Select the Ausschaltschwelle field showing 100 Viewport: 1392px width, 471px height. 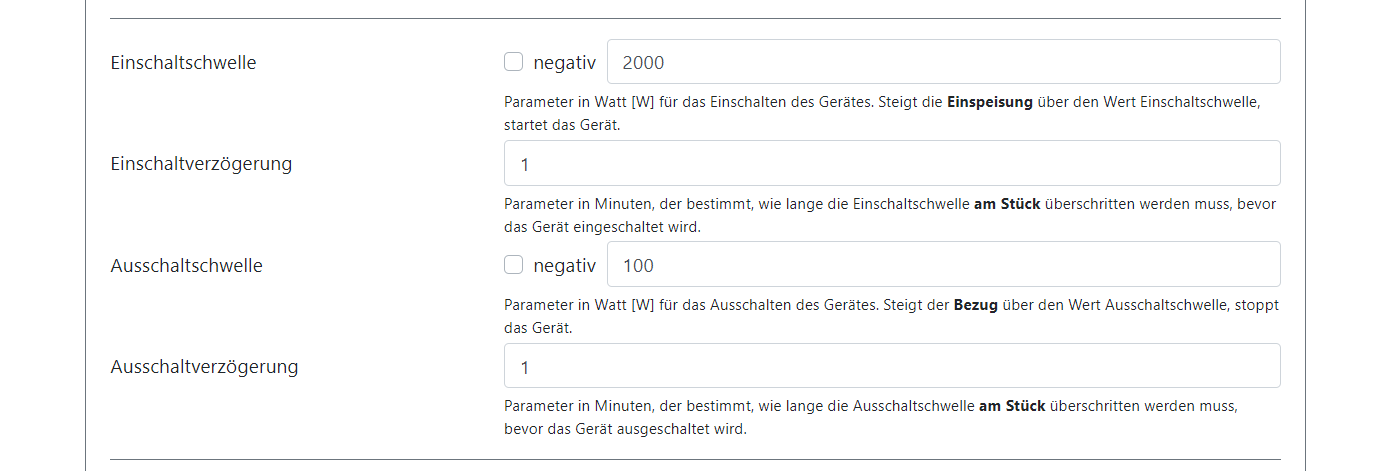click(943, 265)
